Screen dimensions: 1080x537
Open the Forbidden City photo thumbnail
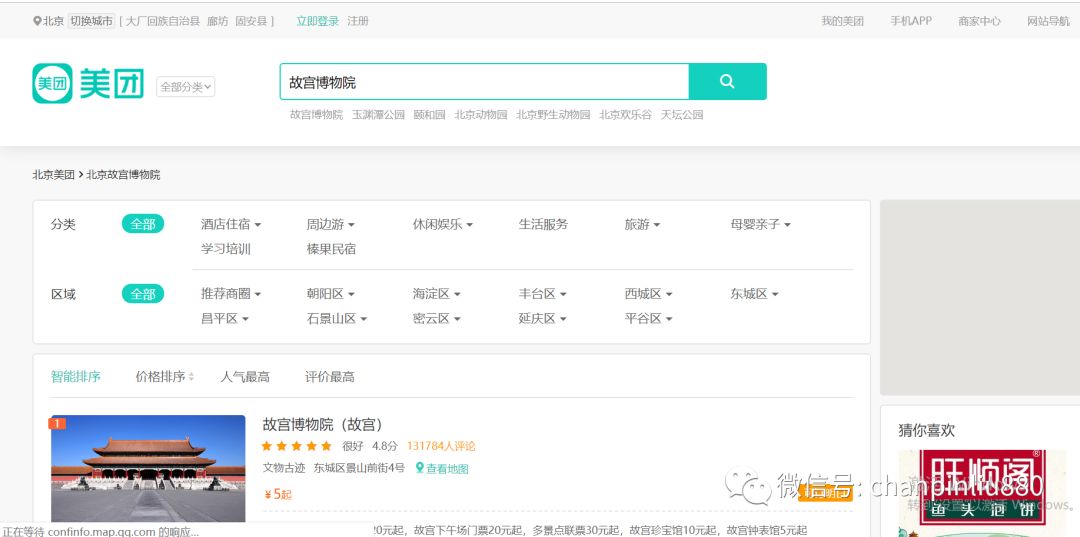coord(148,468)
